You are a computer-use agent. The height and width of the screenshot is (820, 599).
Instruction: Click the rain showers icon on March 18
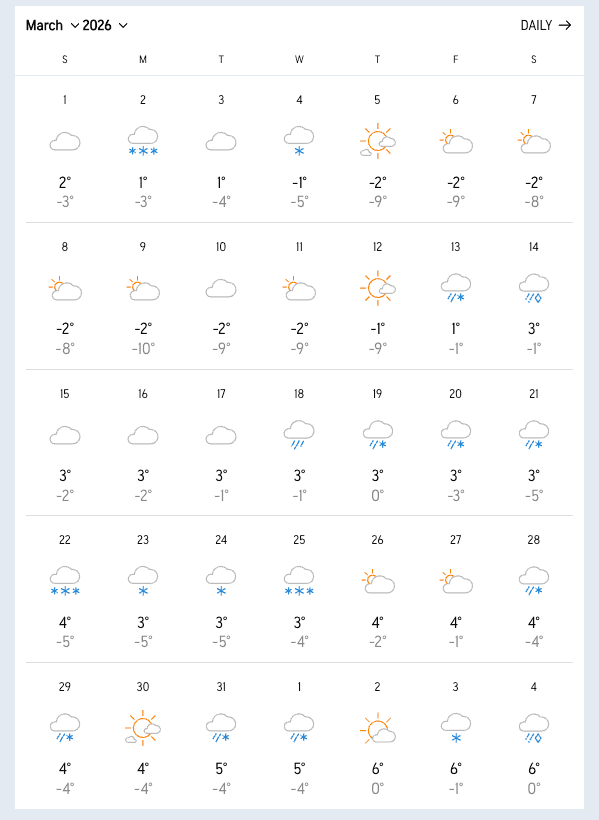(x=299, y=433)
